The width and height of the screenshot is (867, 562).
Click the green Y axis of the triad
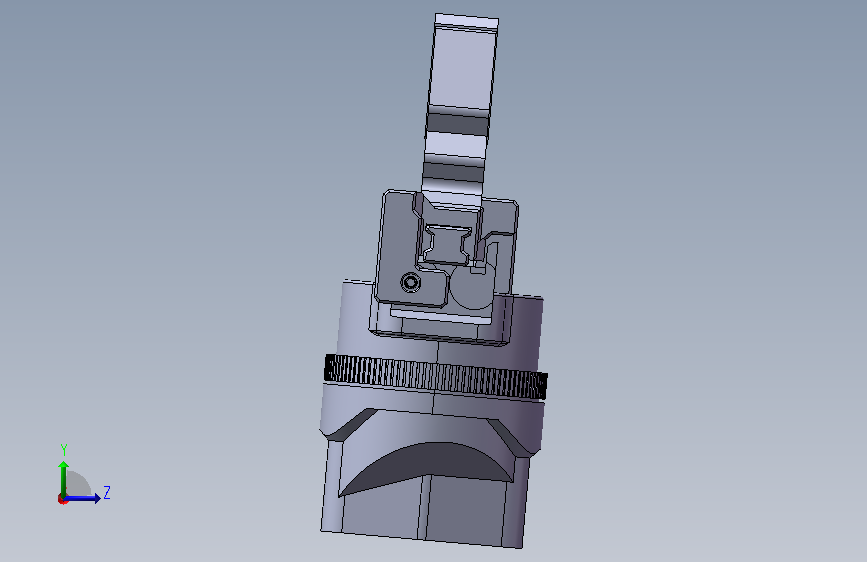pyautogui.click(x=64, y=478)
